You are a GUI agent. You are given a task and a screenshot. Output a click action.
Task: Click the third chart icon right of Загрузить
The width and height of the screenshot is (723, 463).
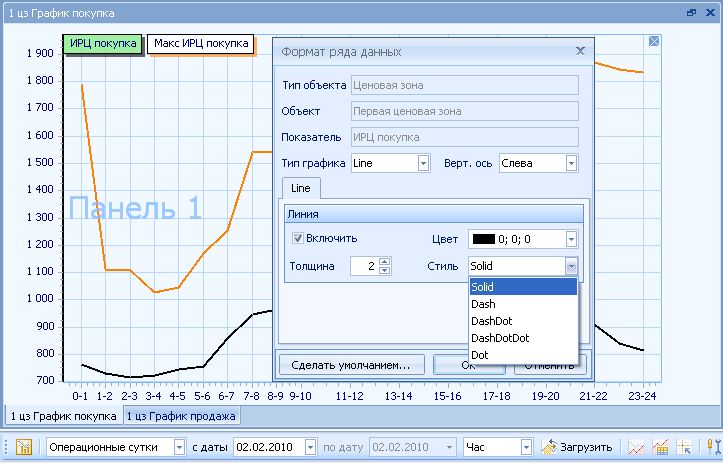(684, 447)
